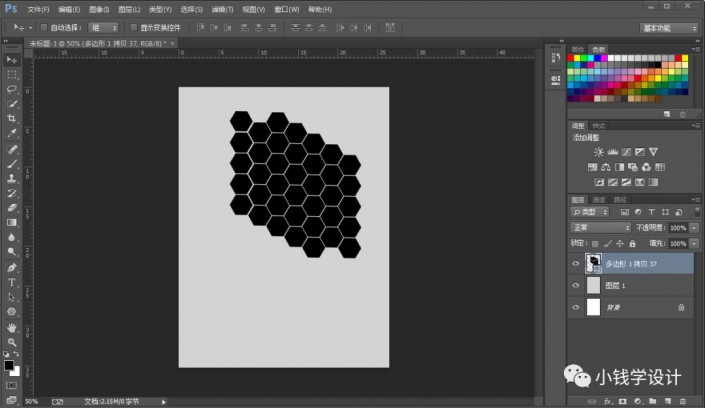
Task: Open the 文件(F) menu
Action: 37,8
